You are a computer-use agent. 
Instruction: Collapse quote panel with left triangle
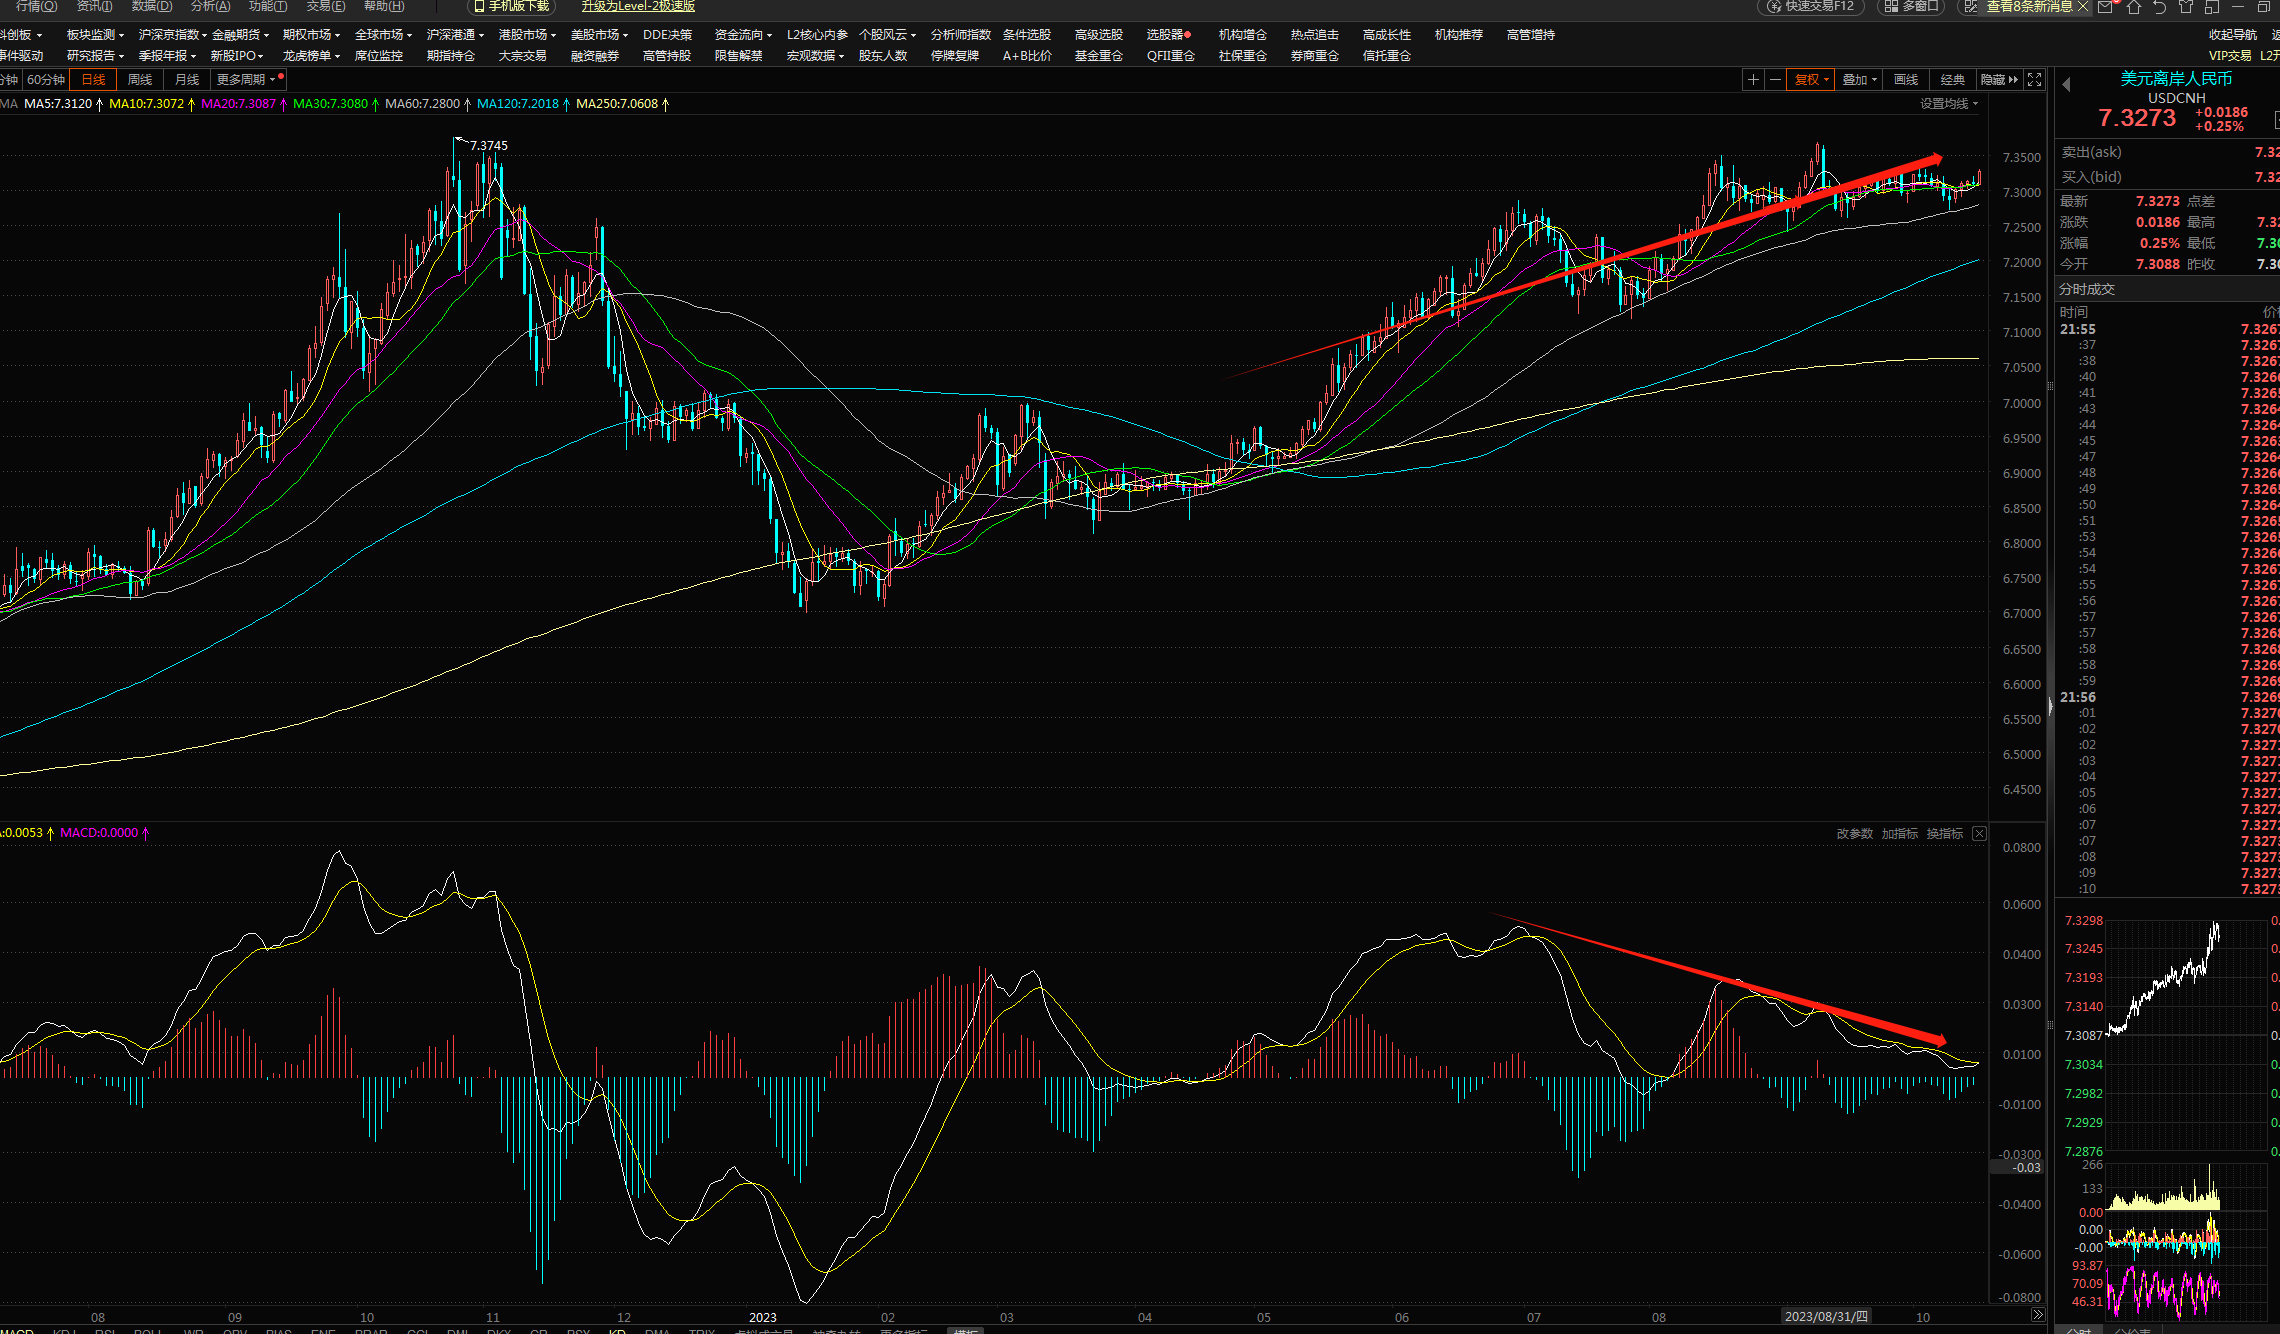[2066, 85]
